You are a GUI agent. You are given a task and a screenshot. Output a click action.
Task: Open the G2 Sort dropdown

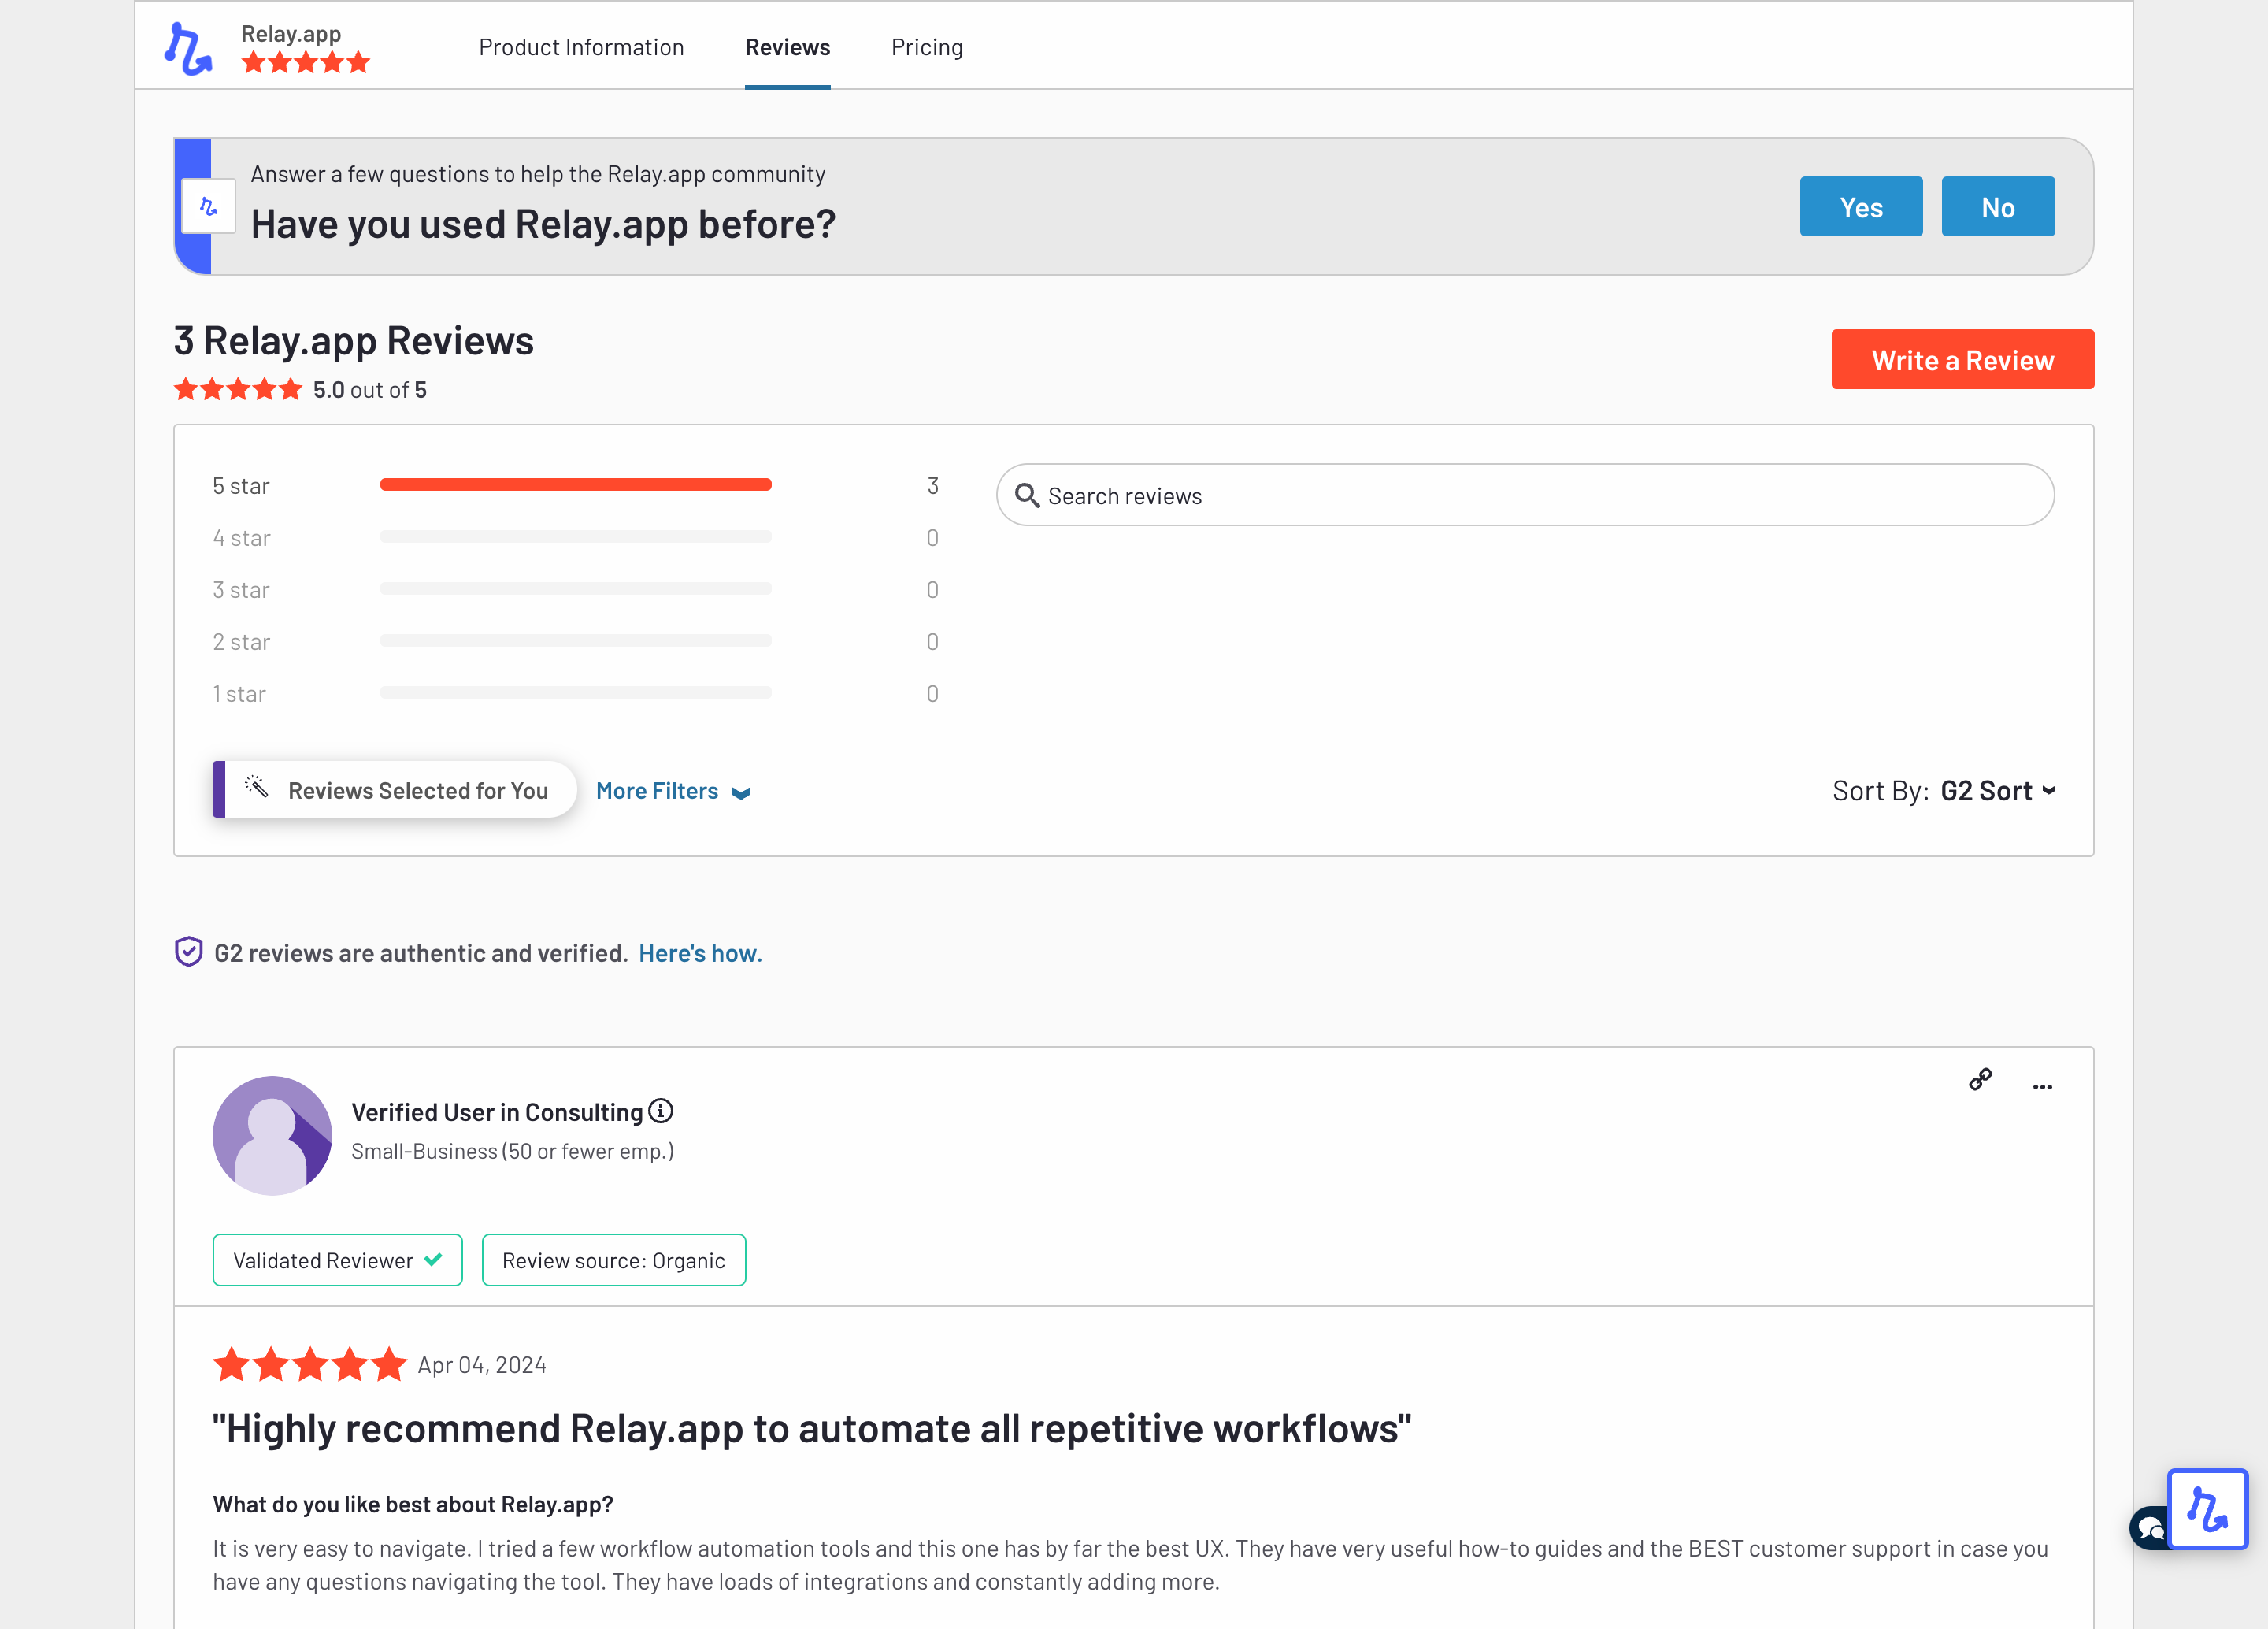tap(1998, 790)
